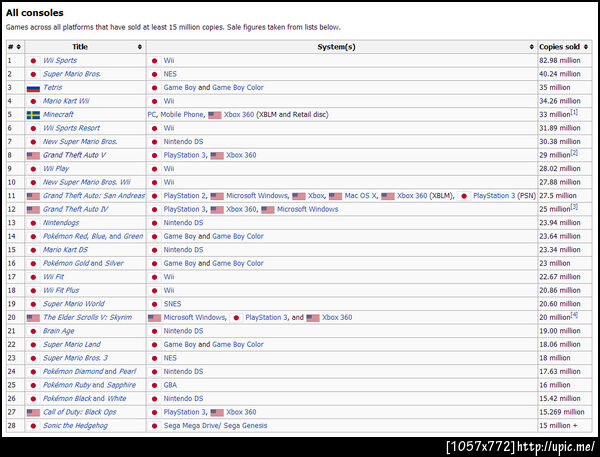Click the US flag beside Grand Theft Auto V
This screenshot has height=457, width=600.
click(x=33, y=155)
